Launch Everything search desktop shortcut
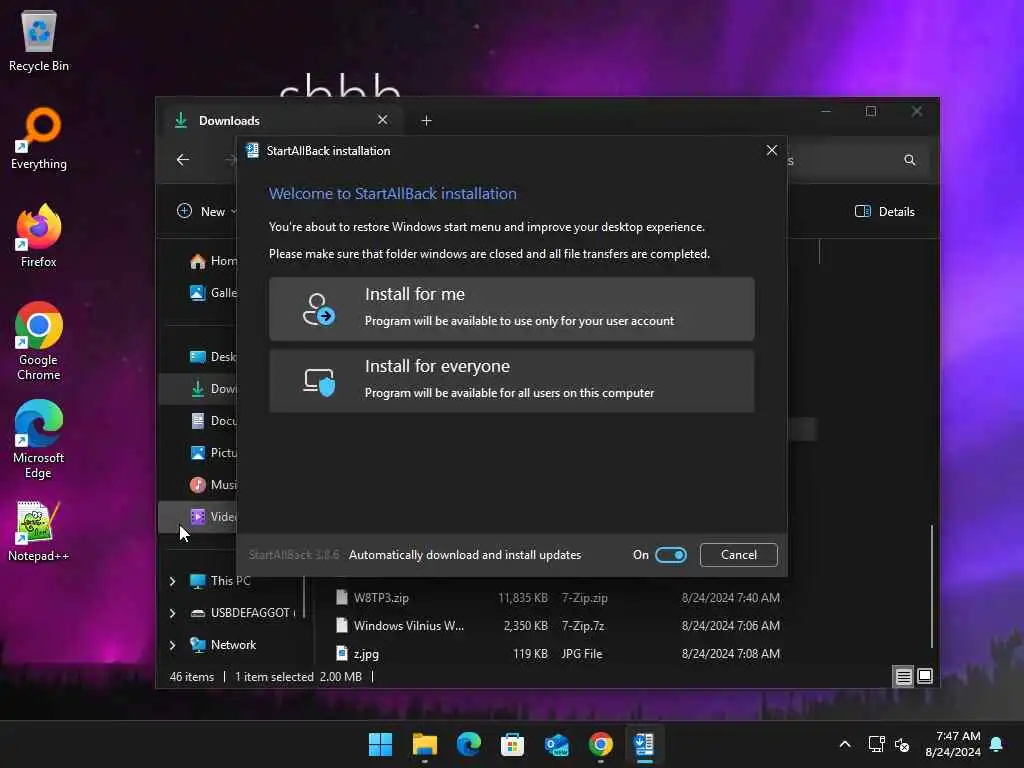Screen dimensions: 1024x768 point(39,138)
